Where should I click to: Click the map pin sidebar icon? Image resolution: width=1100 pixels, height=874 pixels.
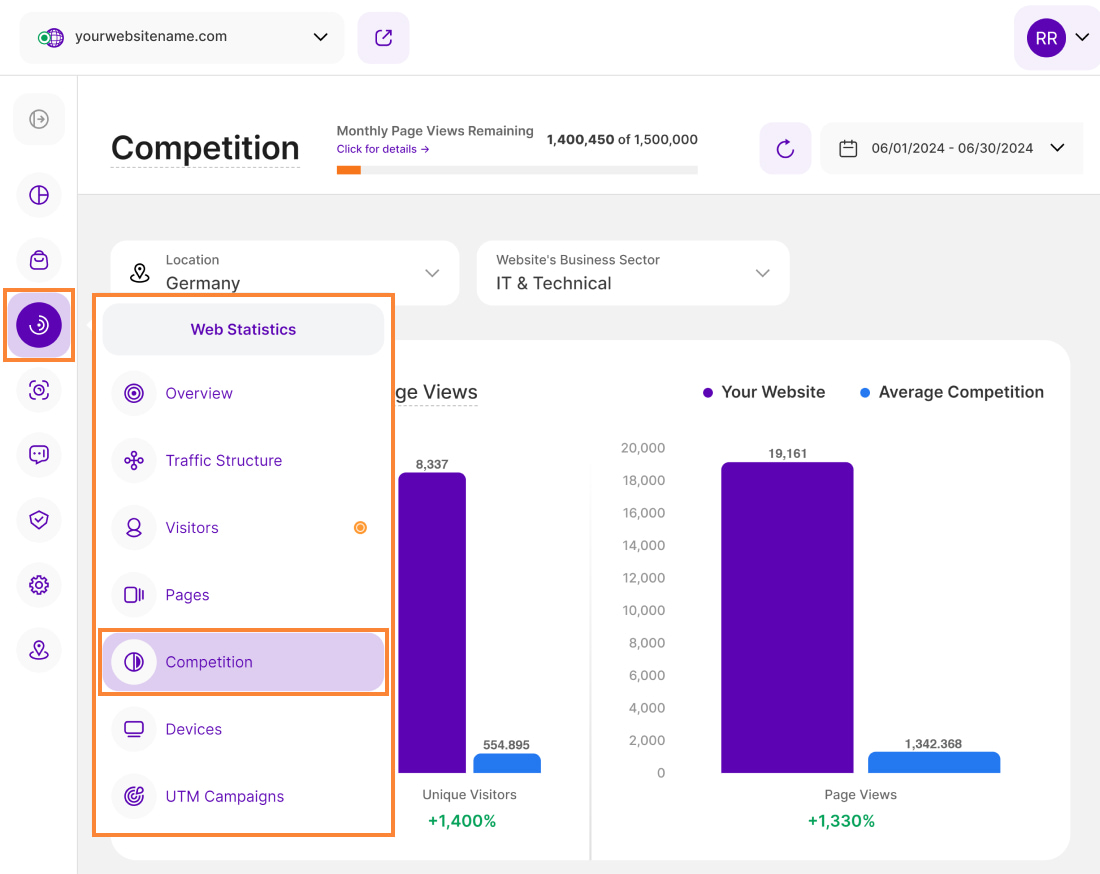(39, 650)
